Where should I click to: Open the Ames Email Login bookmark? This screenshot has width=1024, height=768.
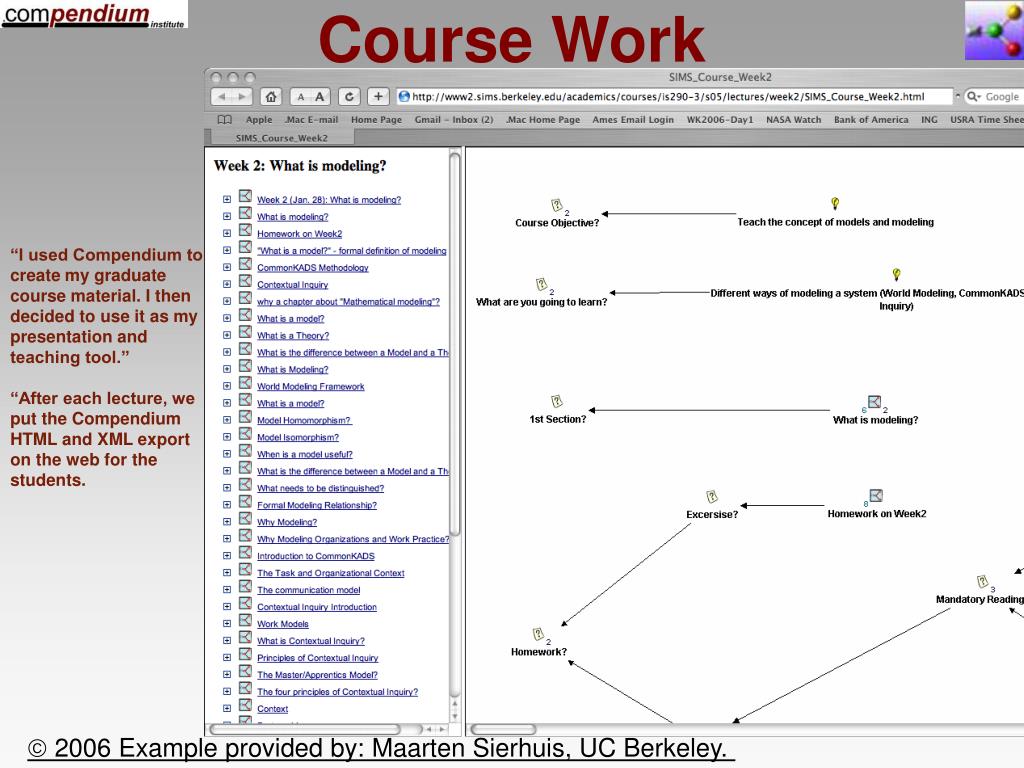pyautogui.click(x=633, y=120)
